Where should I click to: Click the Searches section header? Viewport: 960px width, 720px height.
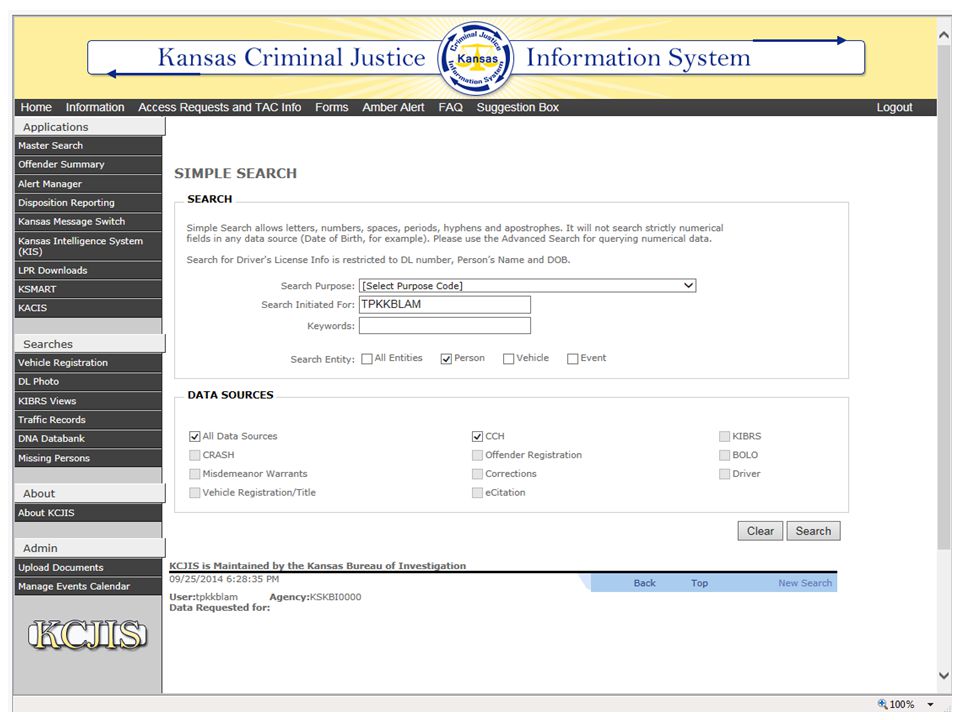pos(89,344)
